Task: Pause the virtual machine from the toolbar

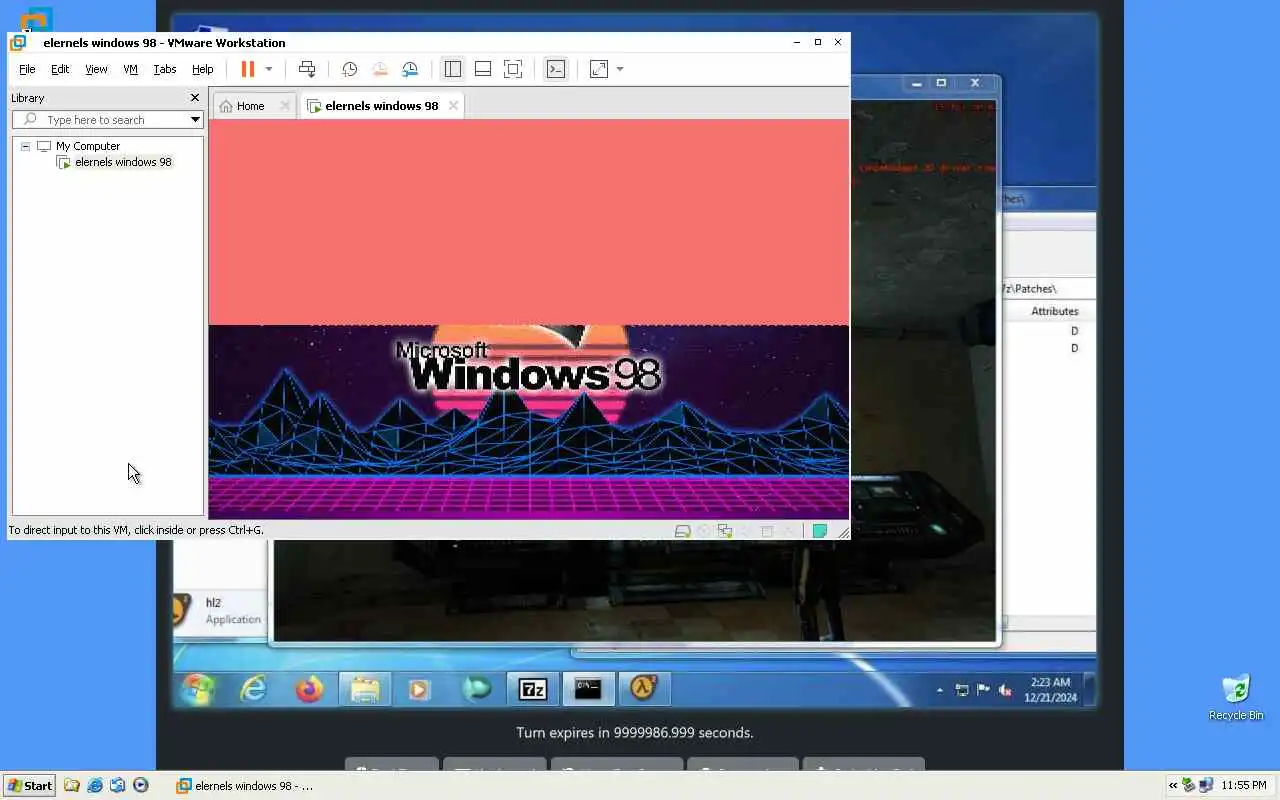Action: click(x=248, y=69)
